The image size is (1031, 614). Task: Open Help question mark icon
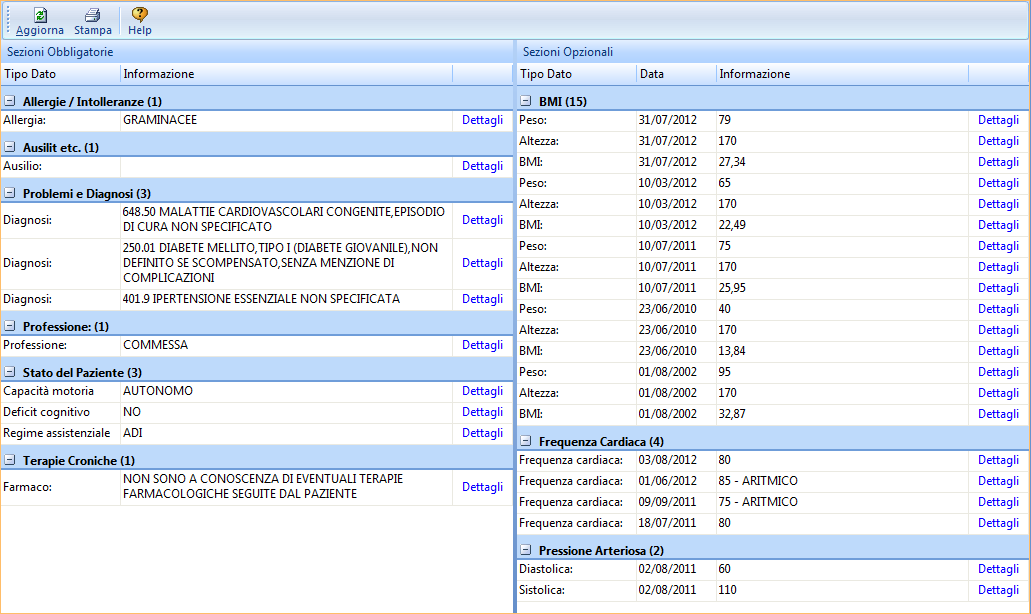click(x=139, y=15)
